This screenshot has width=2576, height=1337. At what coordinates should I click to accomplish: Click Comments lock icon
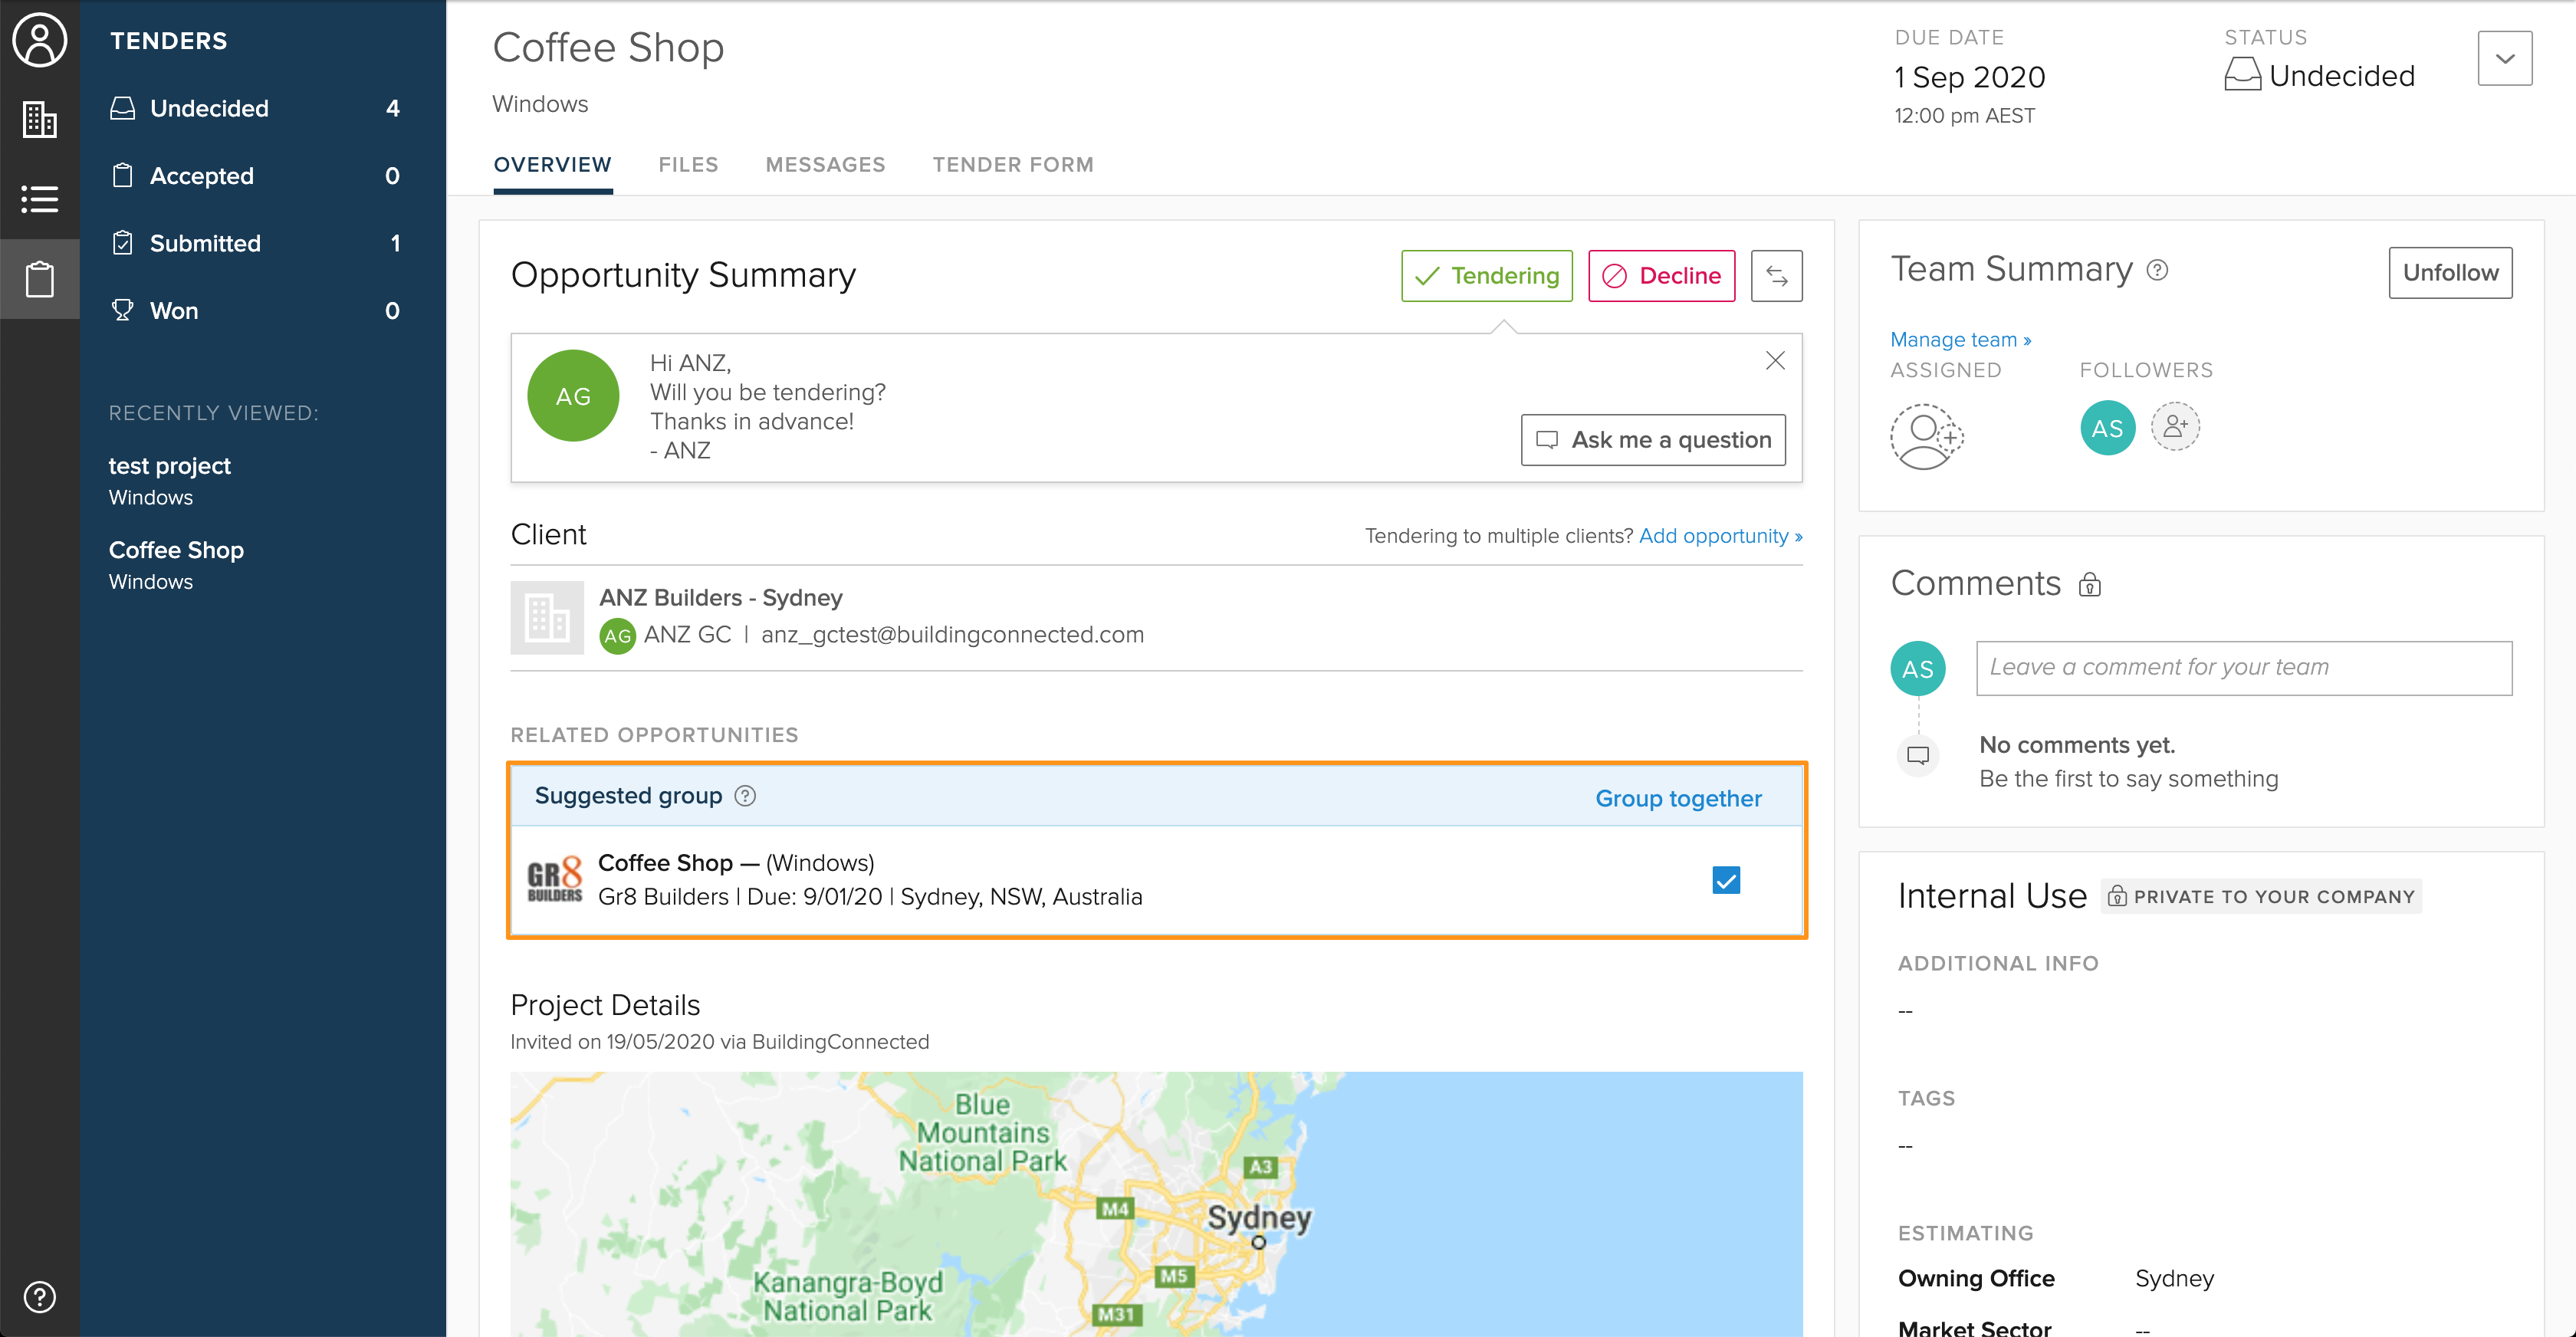pos(2089,585)
